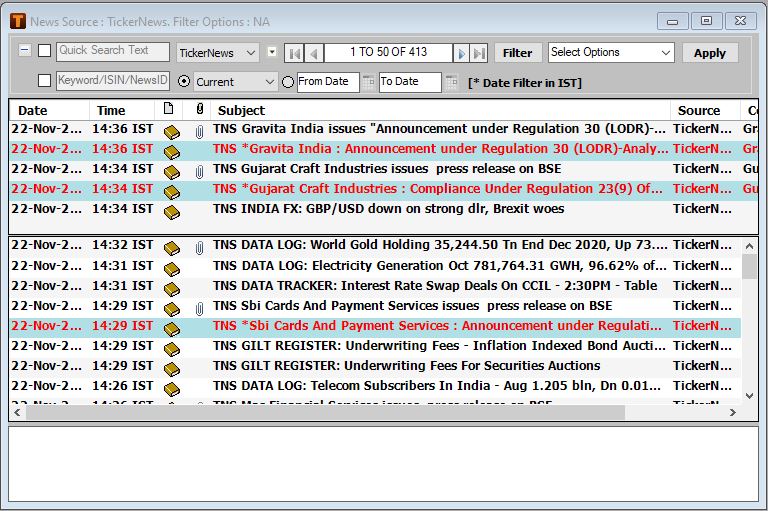Focus the Quick Search Text field
The image size is (768, 511).
113,51
